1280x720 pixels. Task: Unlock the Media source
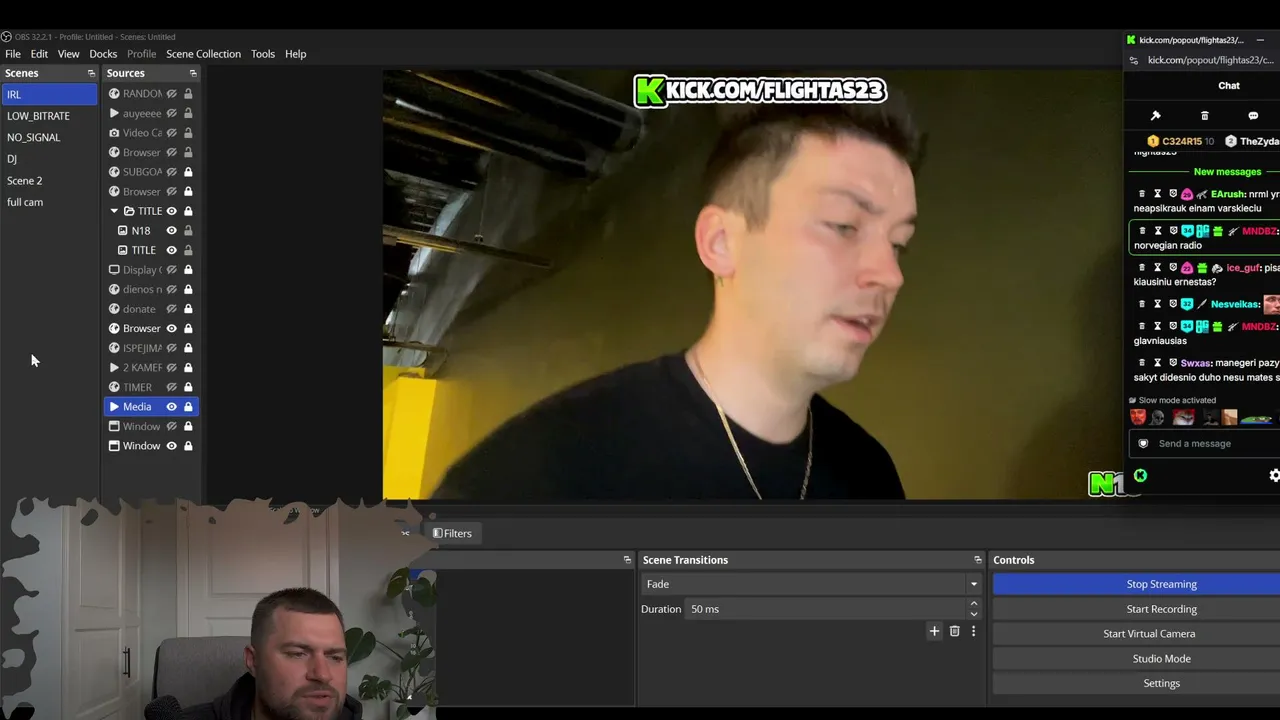click(x=188, y=407)
